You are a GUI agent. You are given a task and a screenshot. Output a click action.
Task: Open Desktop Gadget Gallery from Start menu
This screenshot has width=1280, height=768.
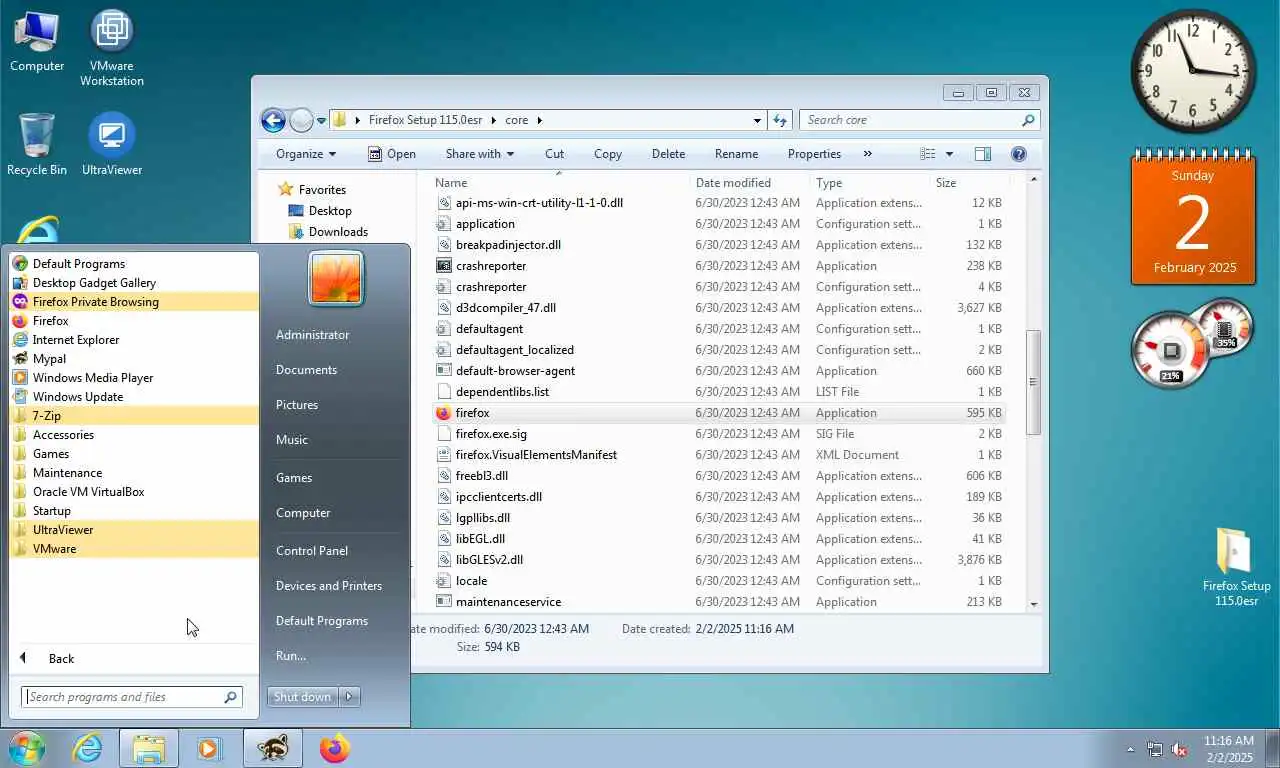pos(134,283)
